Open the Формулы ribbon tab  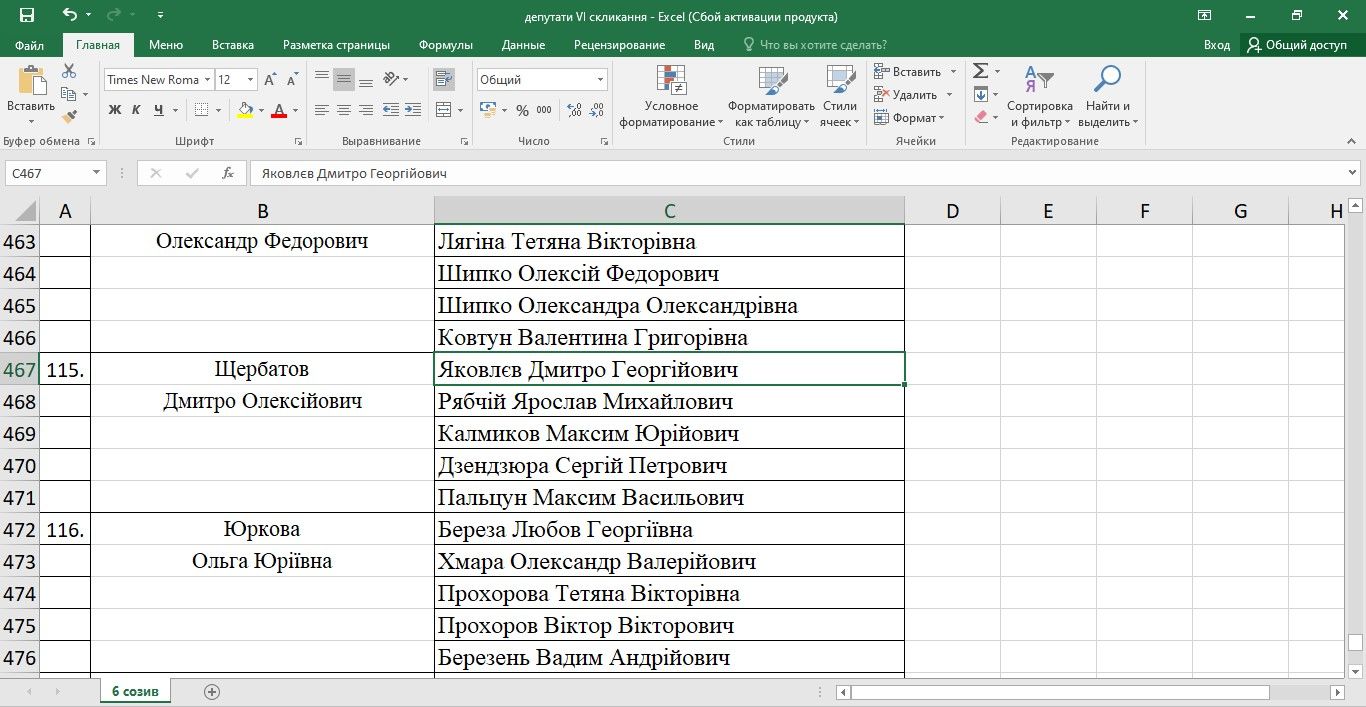tap(446, 45)
